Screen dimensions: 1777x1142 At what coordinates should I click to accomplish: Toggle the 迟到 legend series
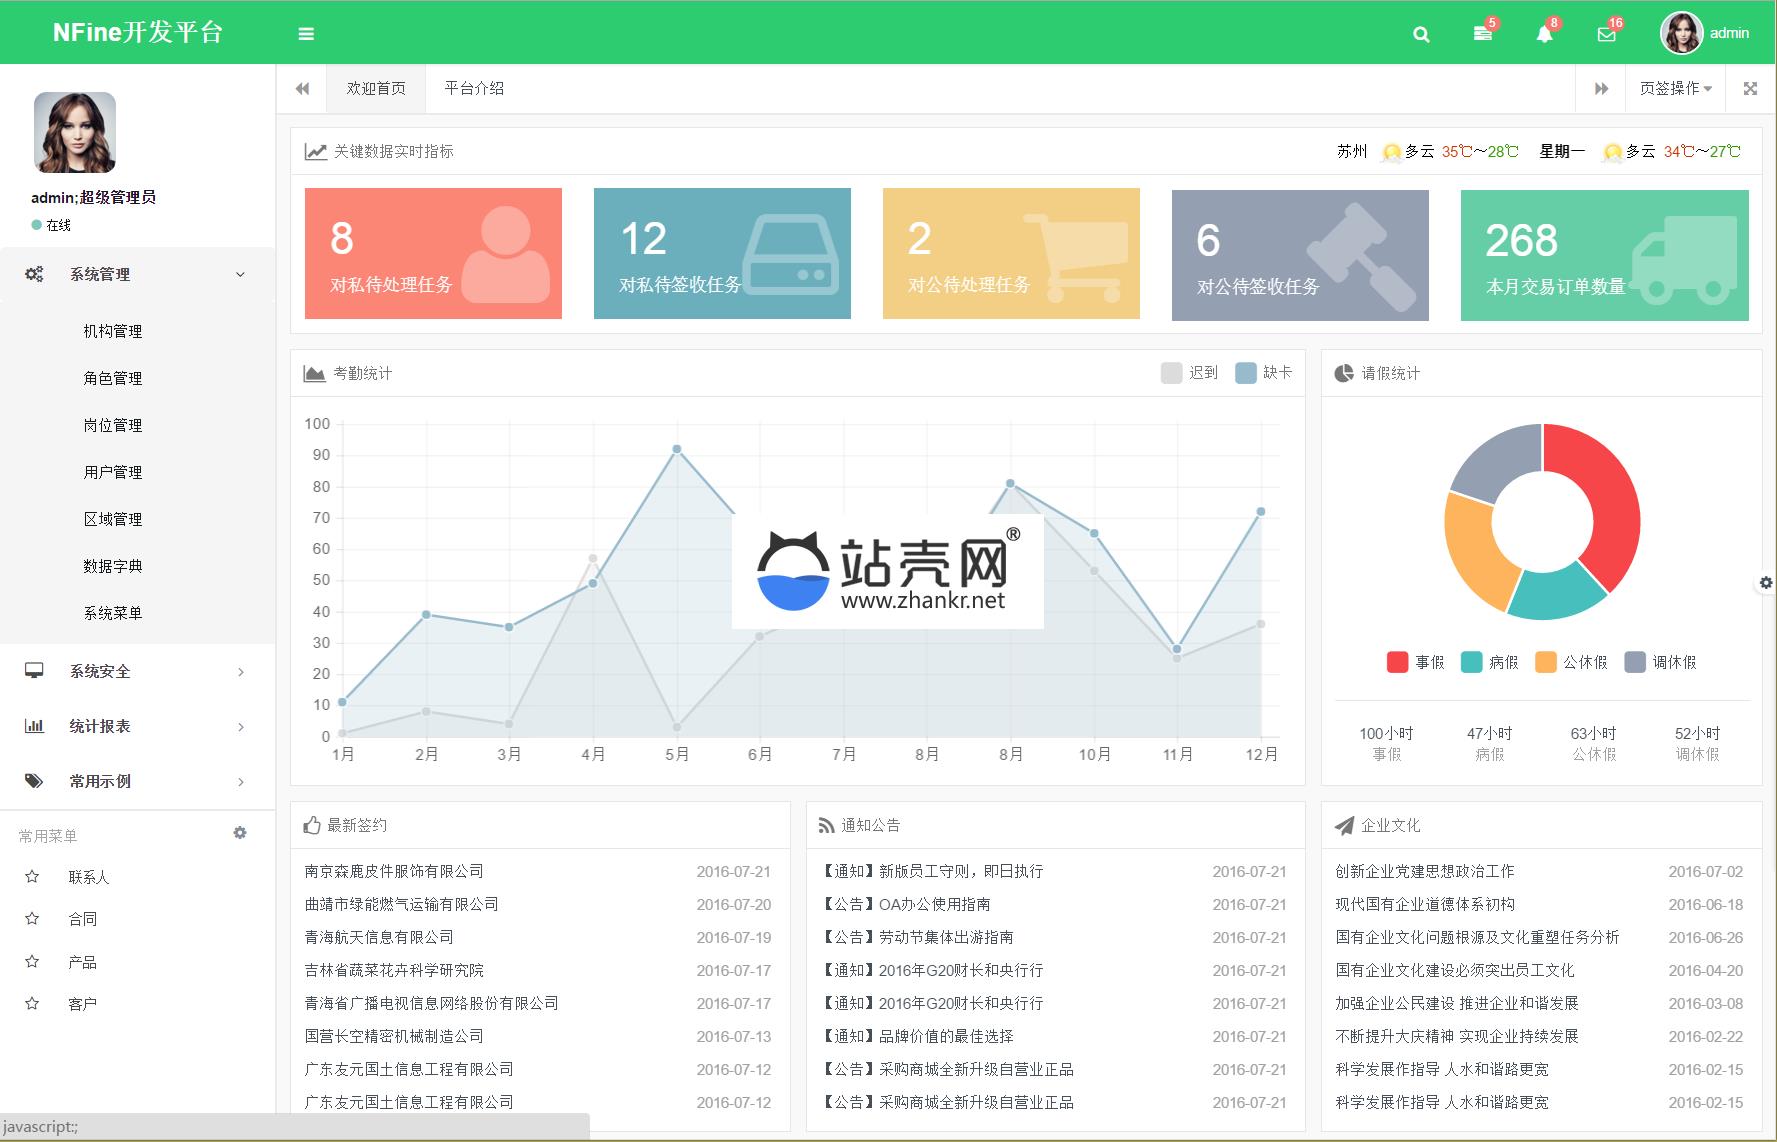[1189, 373]
